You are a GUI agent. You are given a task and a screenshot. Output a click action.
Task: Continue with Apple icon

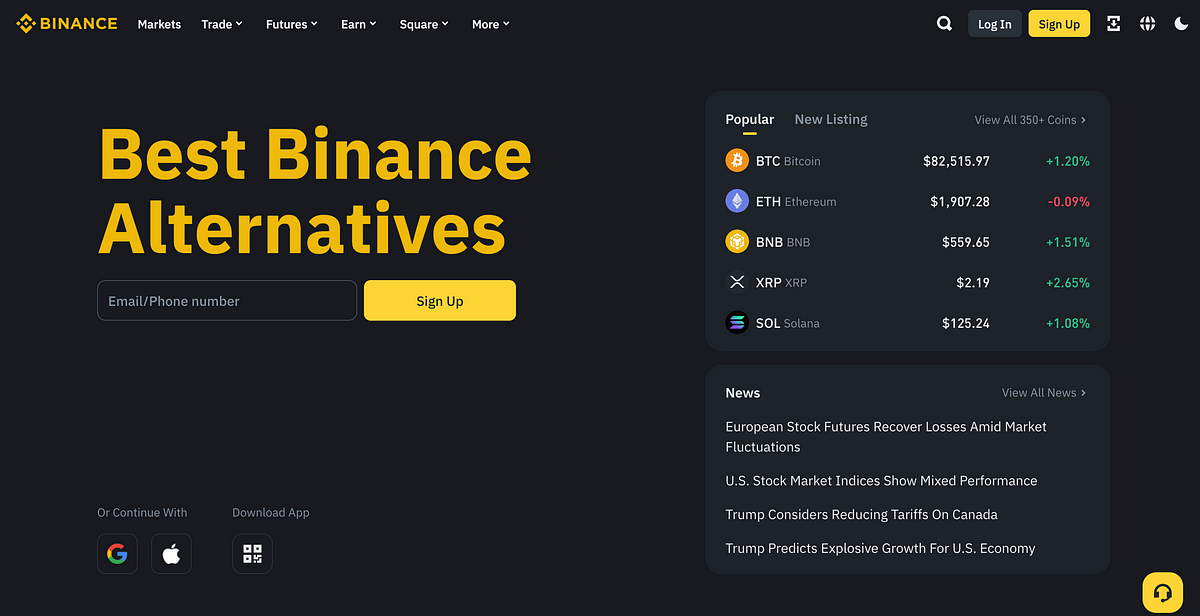[171, 554]
